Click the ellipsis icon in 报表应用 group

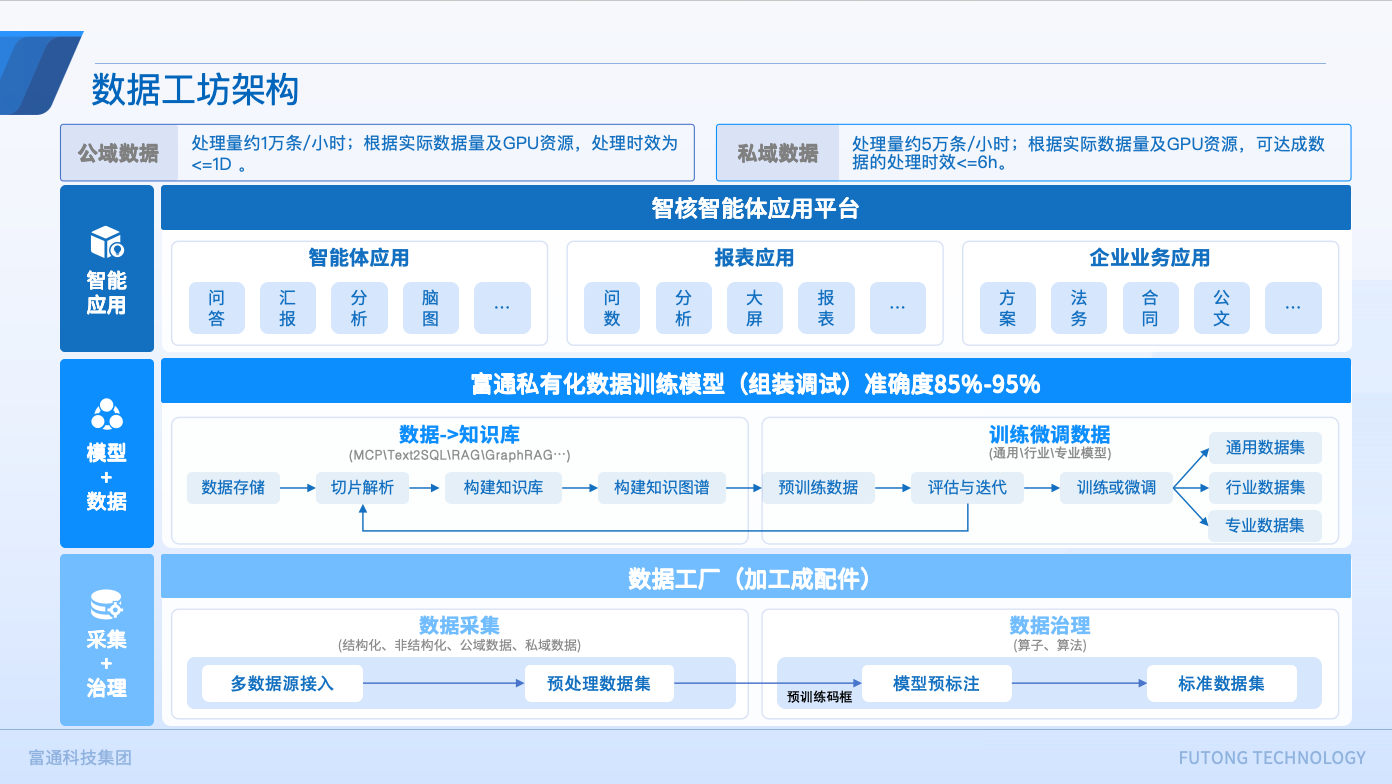coord(897,308)
